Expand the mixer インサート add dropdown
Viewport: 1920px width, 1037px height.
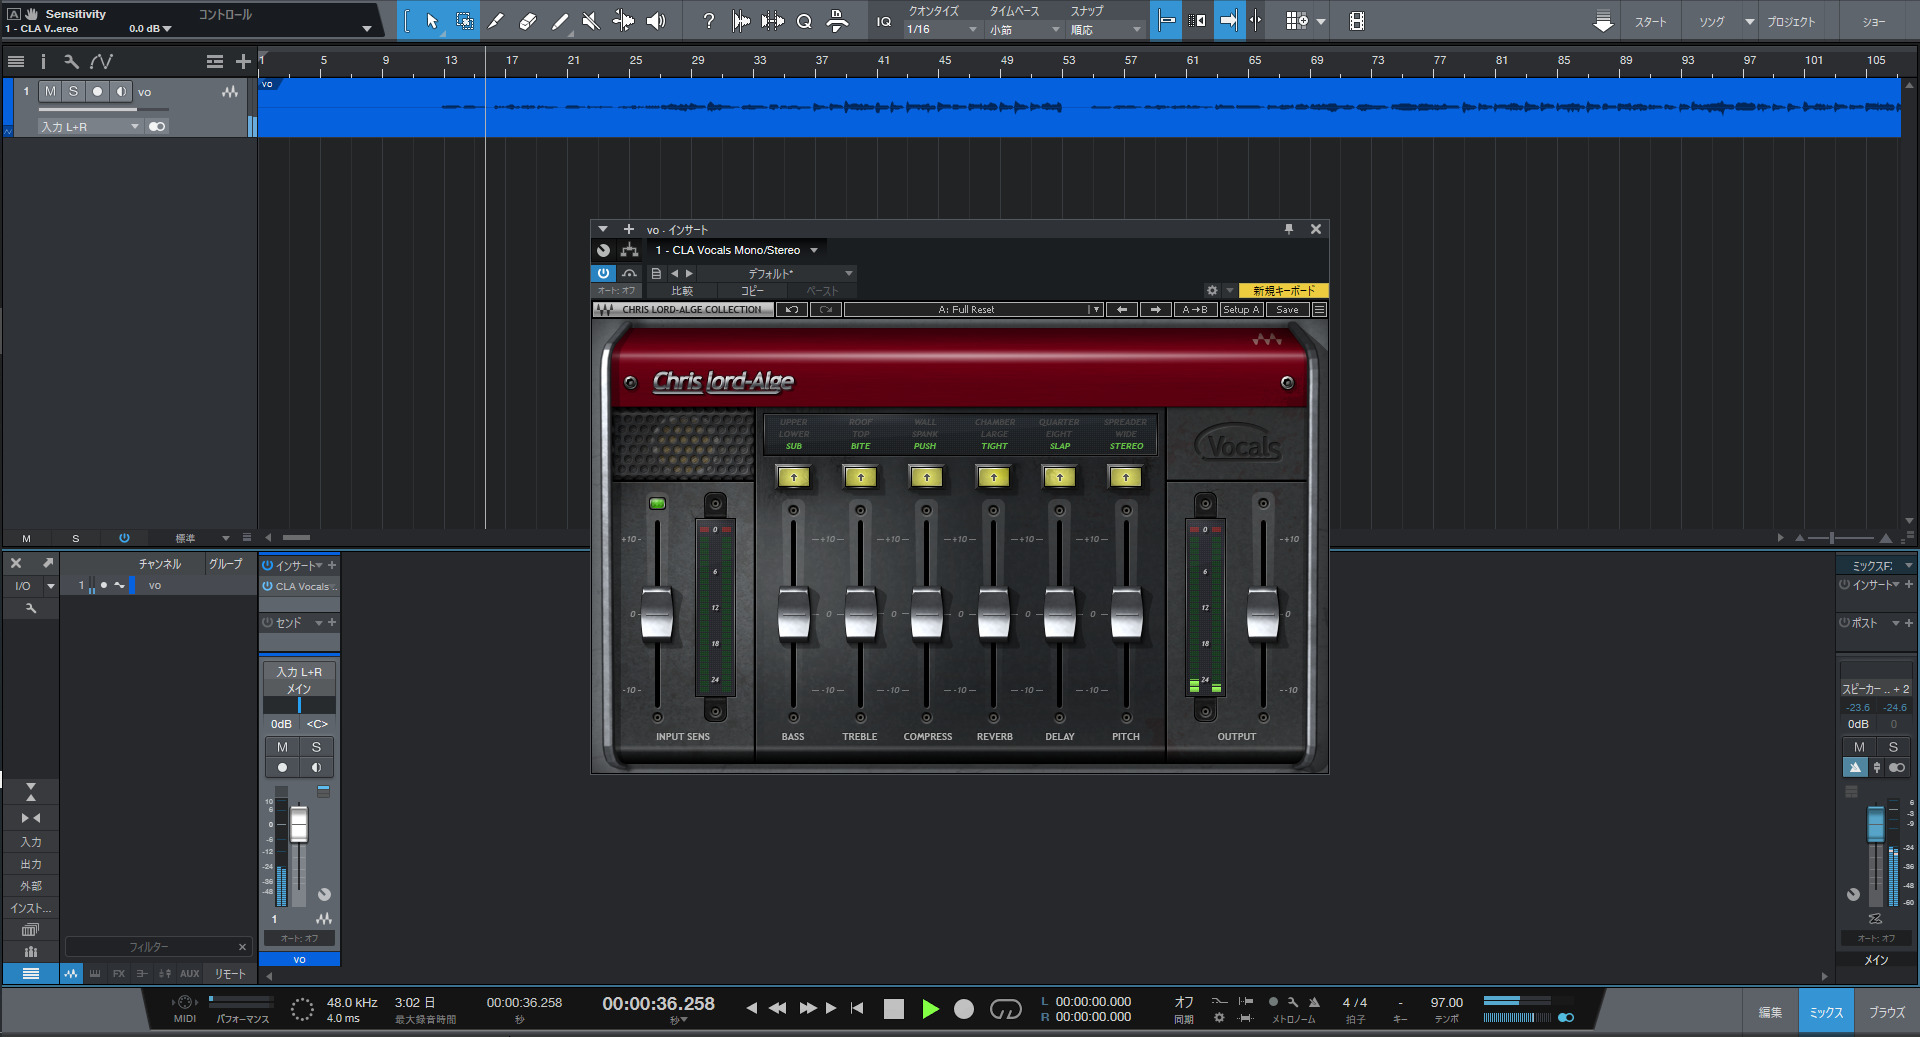pos(331,565)
